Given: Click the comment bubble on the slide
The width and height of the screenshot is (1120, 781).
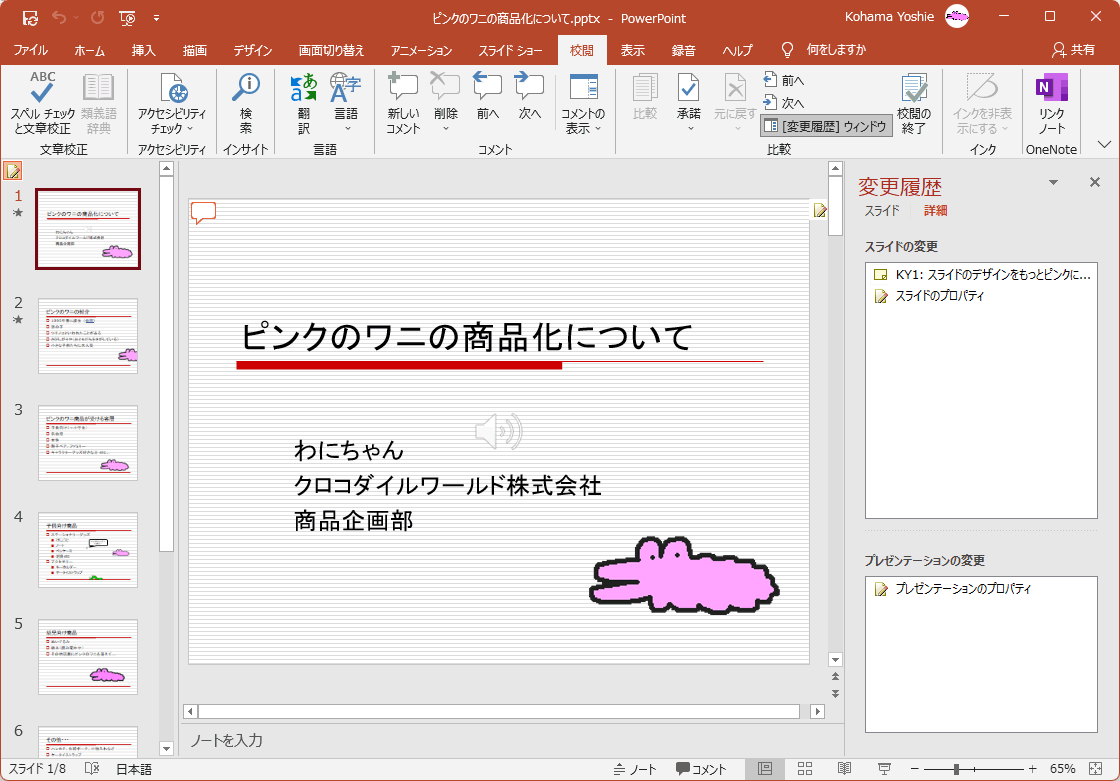Looking at the screenshot, I should [x=203, y=212].
